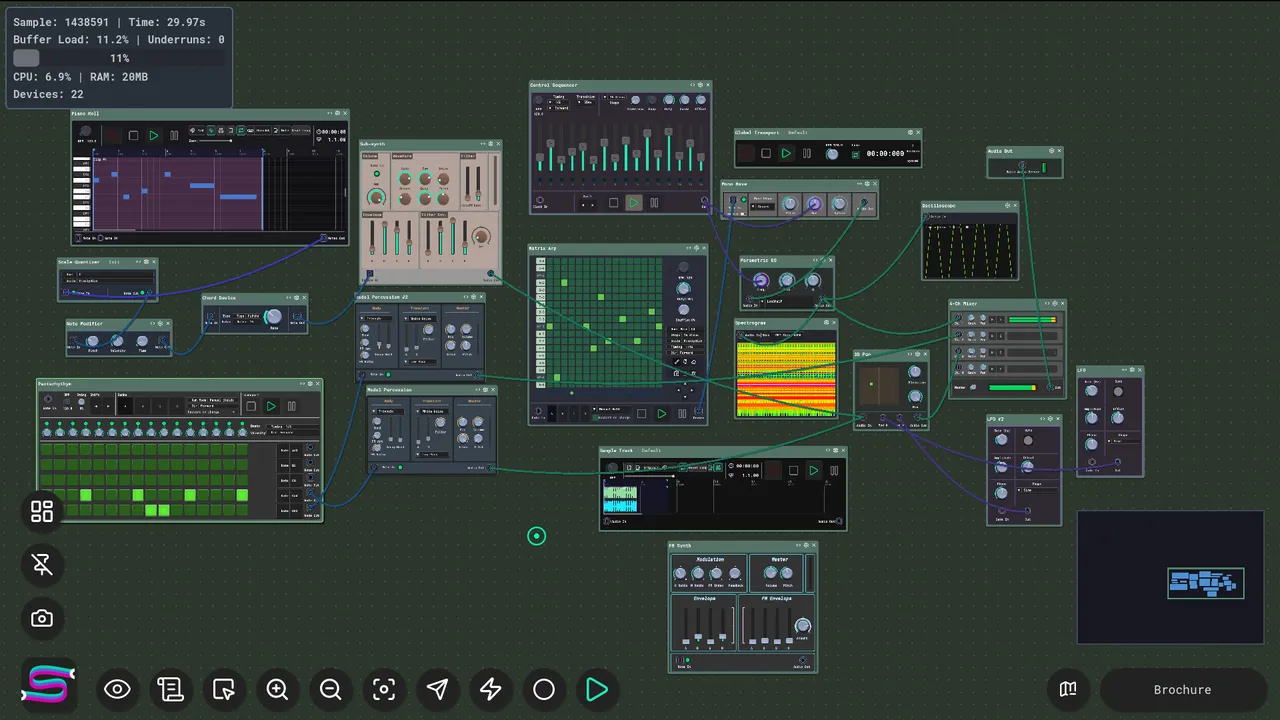
Task: Click the Piano Roll zoom slider
Action: pos(215,141)
